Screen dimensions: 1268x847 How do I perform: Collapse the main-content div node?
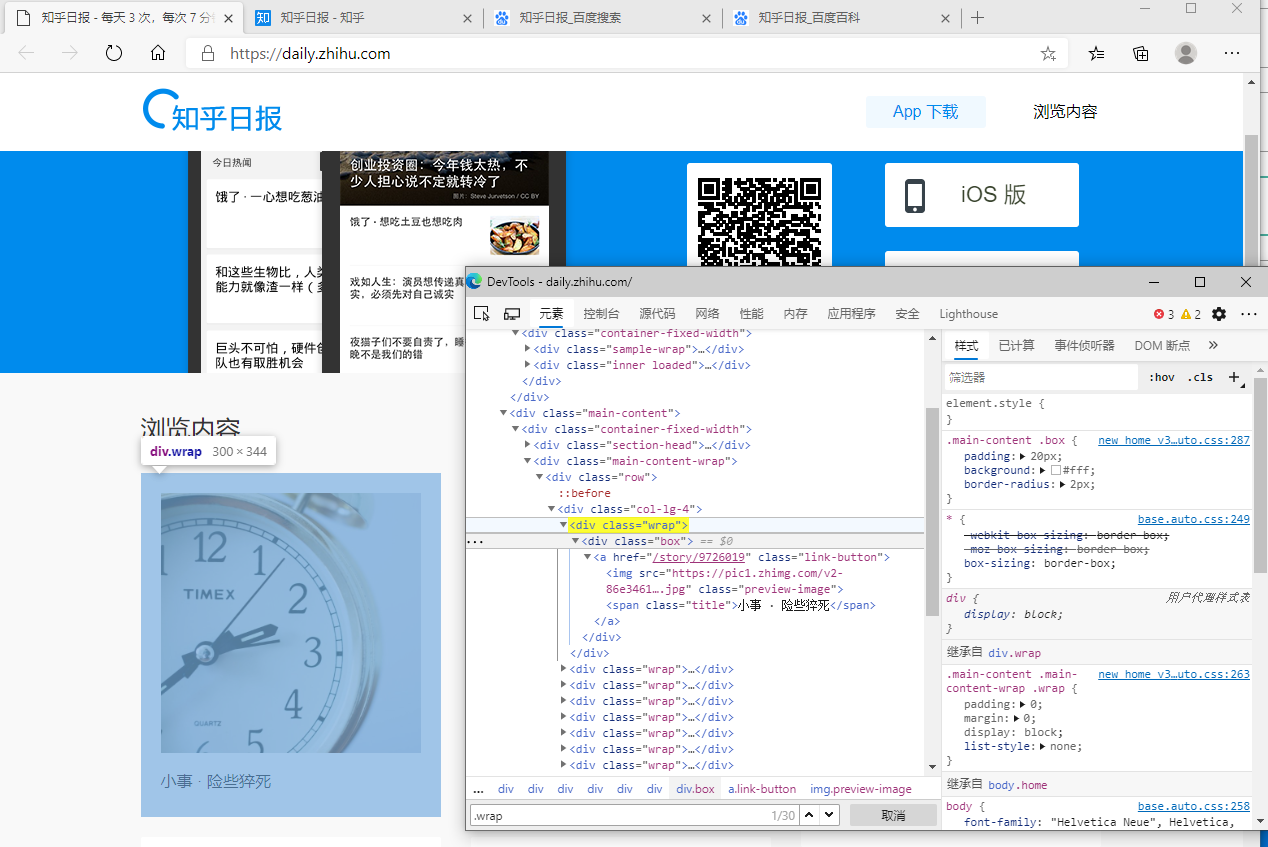coord(505,412)
